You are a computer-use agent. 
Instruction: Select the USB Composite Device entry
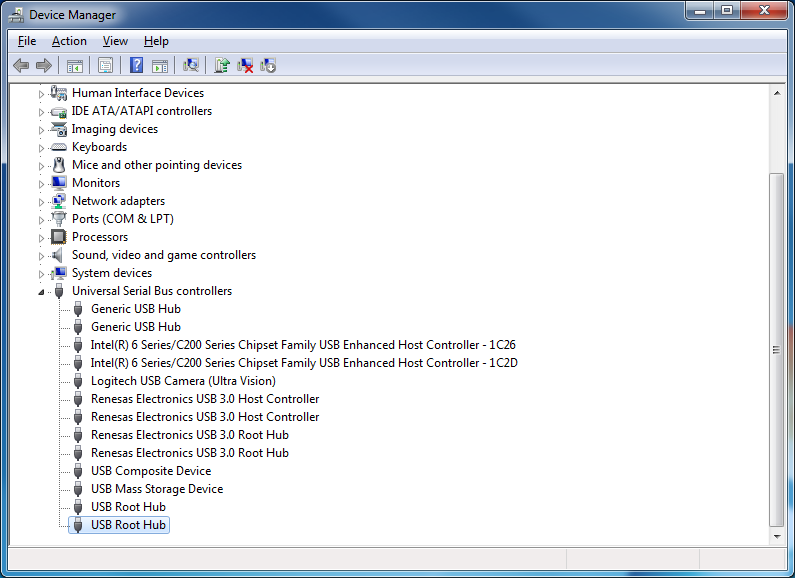click(x=151, y=471)
